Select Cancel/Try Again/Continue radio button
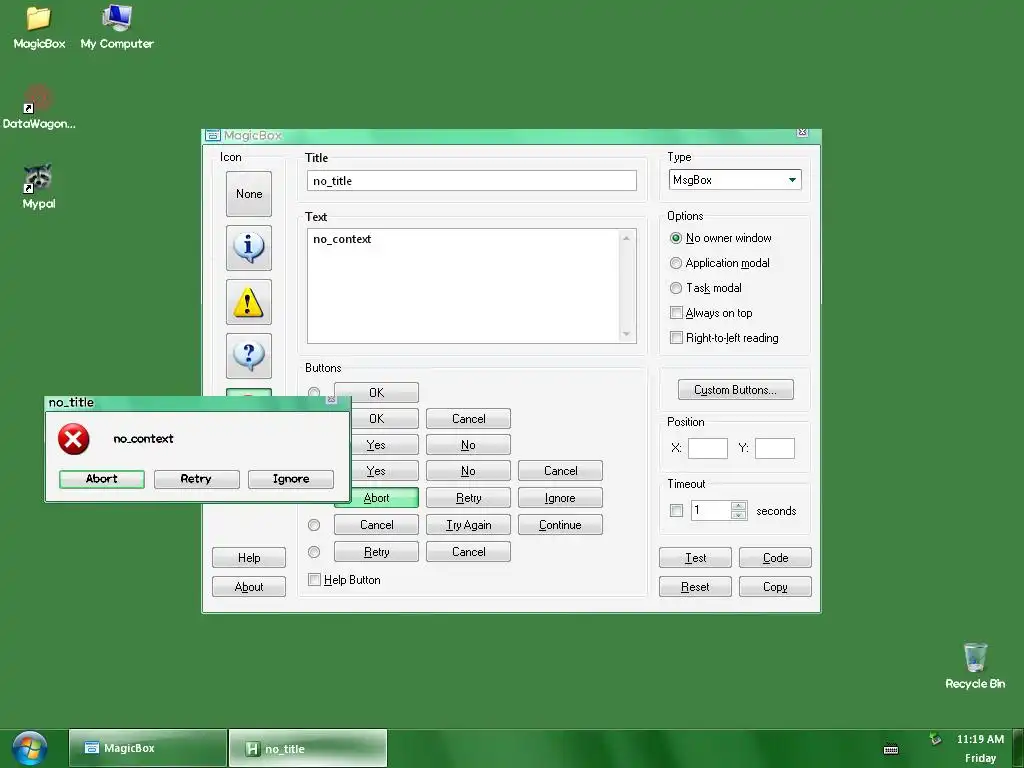 (x=314, y=525)
